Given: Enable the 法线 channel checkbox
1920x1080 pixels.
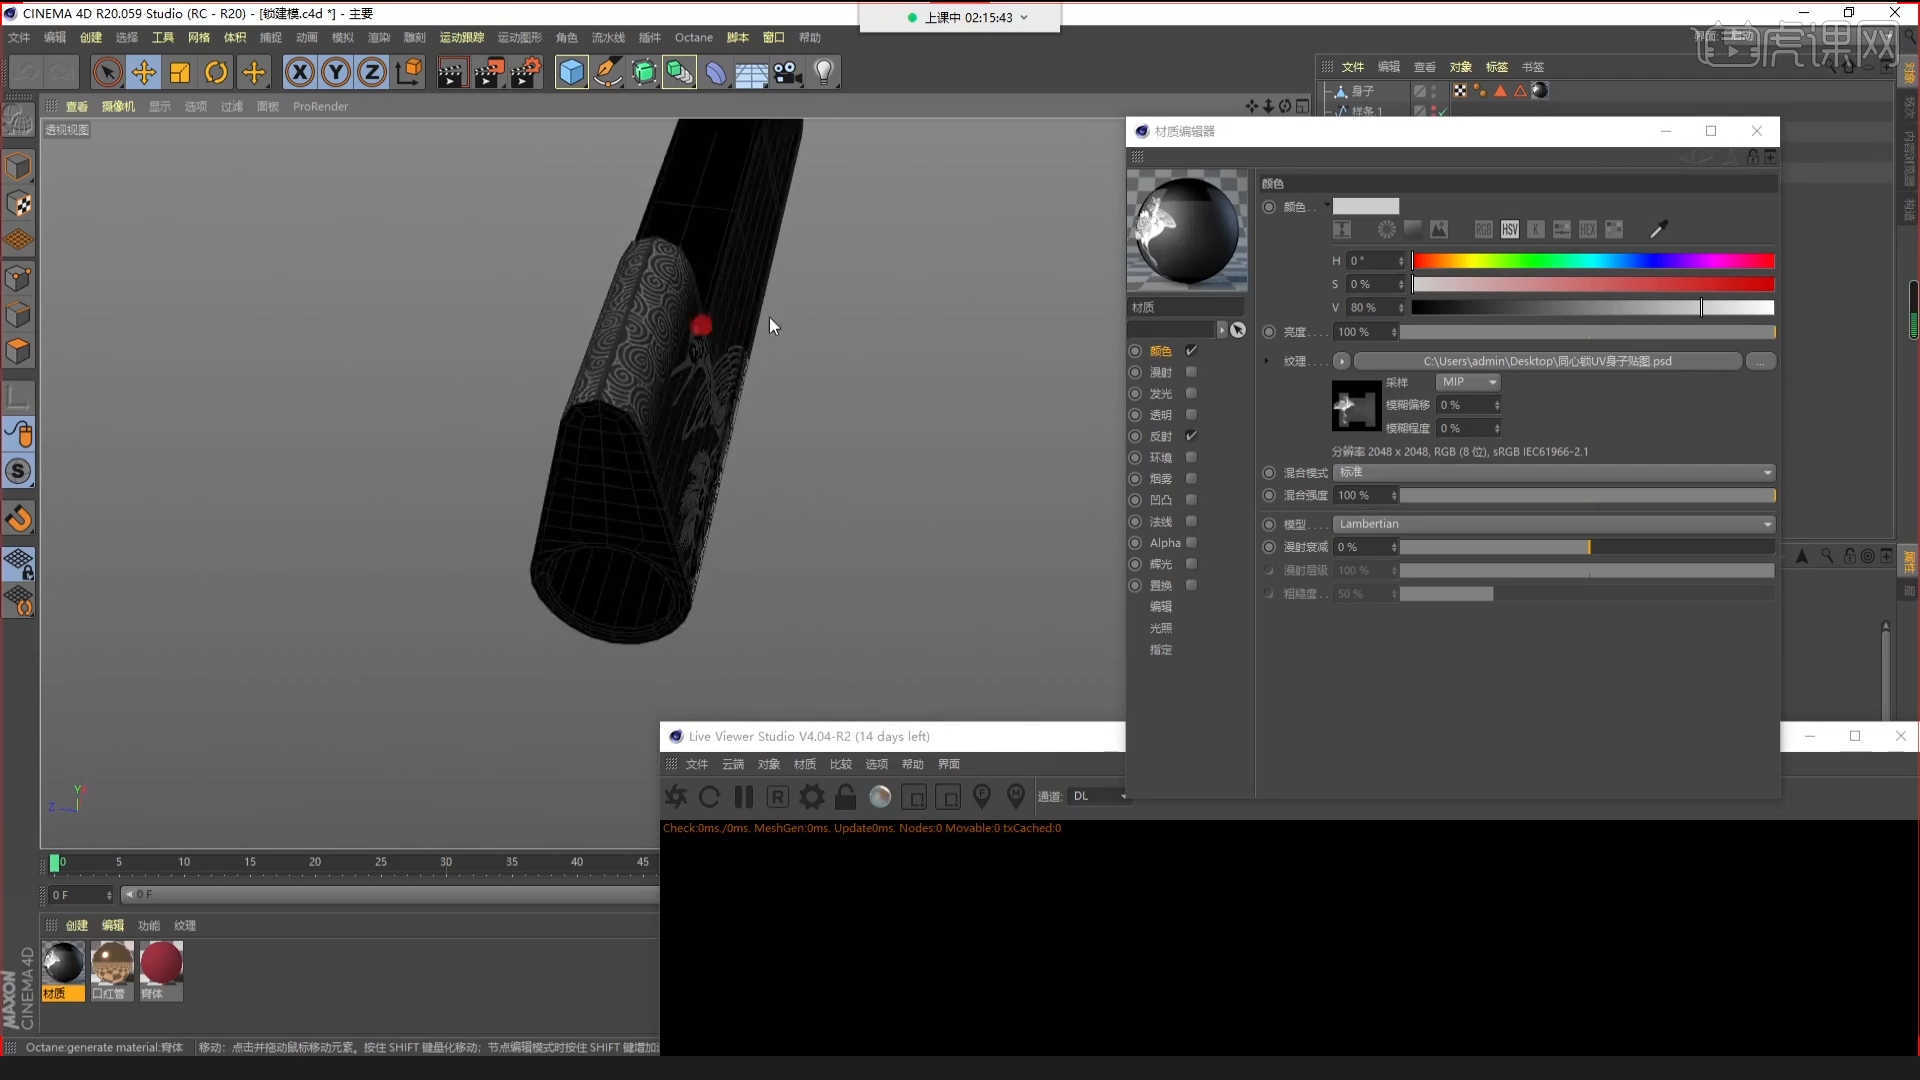Looking at the screenshot, I should [x=1191, y=521].
